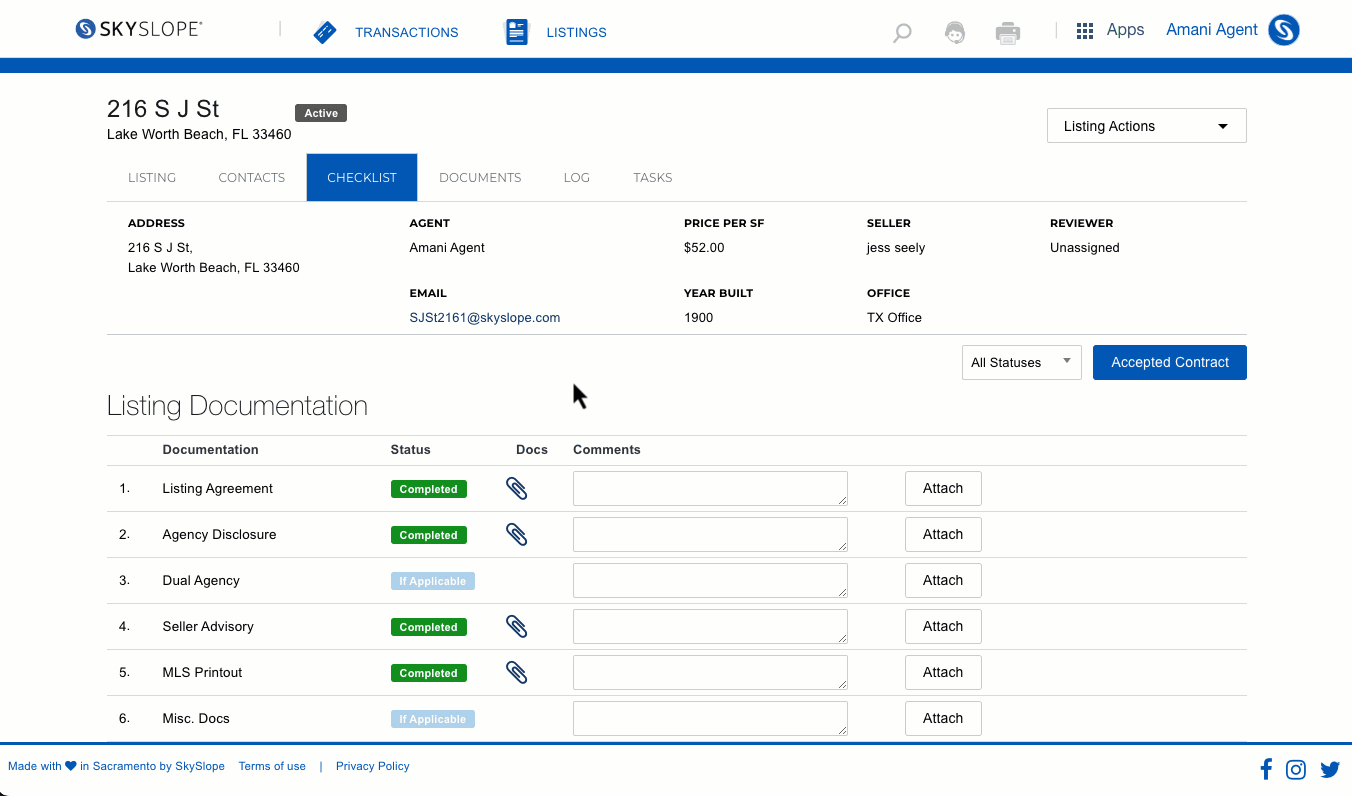Click the 'TX Office' value
The image size is (1352, 796).
pyautogui.click(x=894, y=317)
